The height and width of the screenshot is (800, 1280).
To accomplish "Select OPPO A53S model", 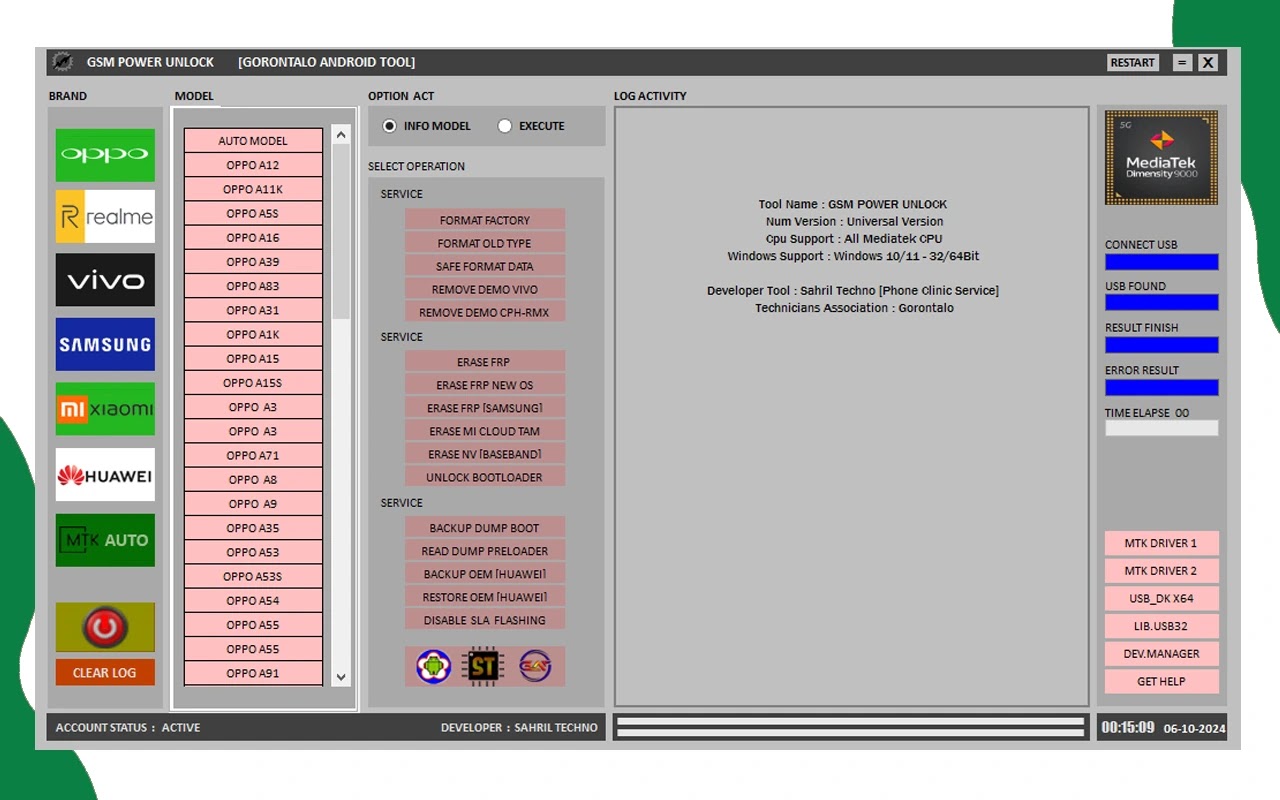I will (253, 576).
